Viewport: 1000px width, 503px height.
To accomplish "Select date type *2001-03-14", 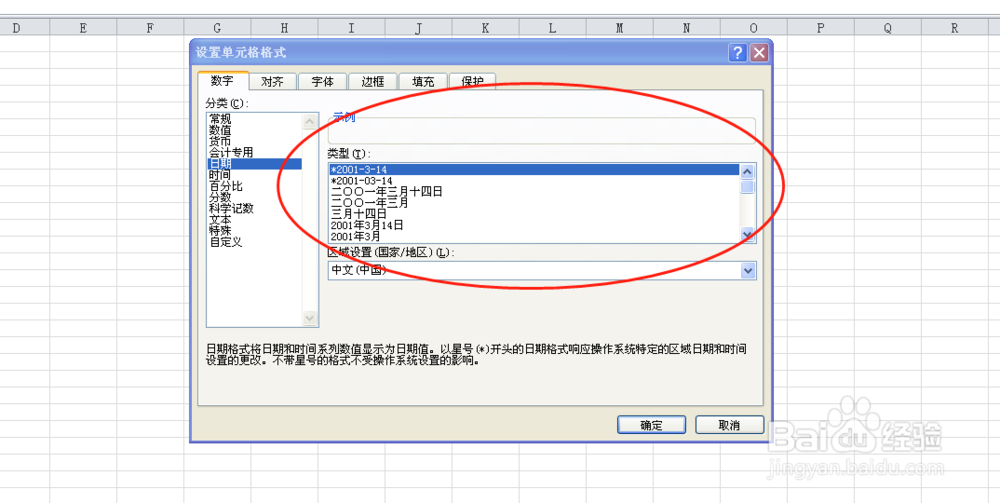I will coord(534,181).
